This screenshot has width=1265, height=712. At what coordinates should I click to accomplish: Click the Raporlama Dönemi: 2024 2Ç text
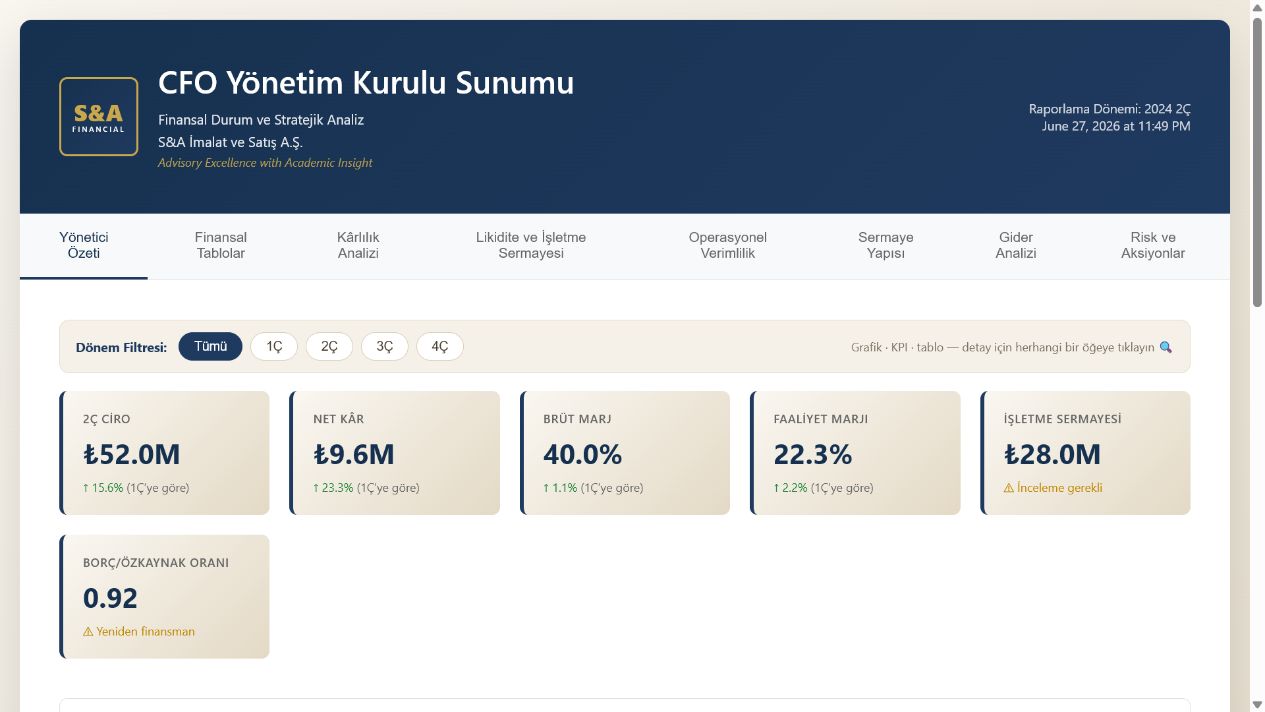point(1110,109)
